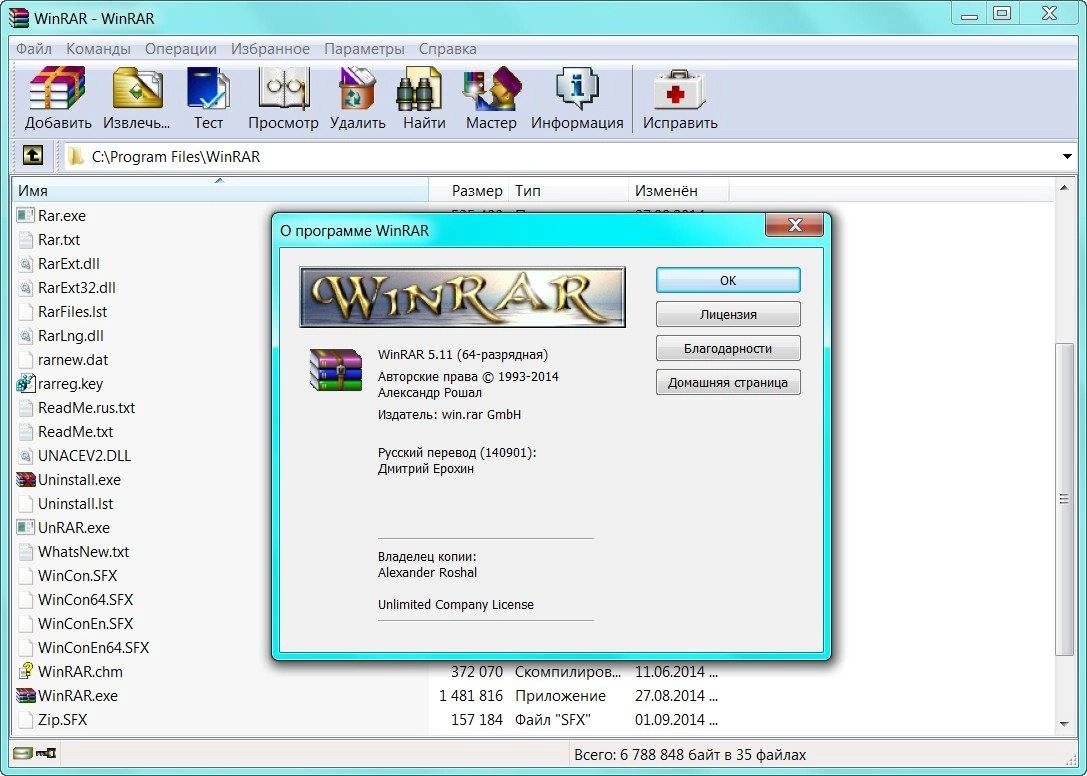
Task: Click the WinRAR title bar app icon
Action: coord(19,17)
